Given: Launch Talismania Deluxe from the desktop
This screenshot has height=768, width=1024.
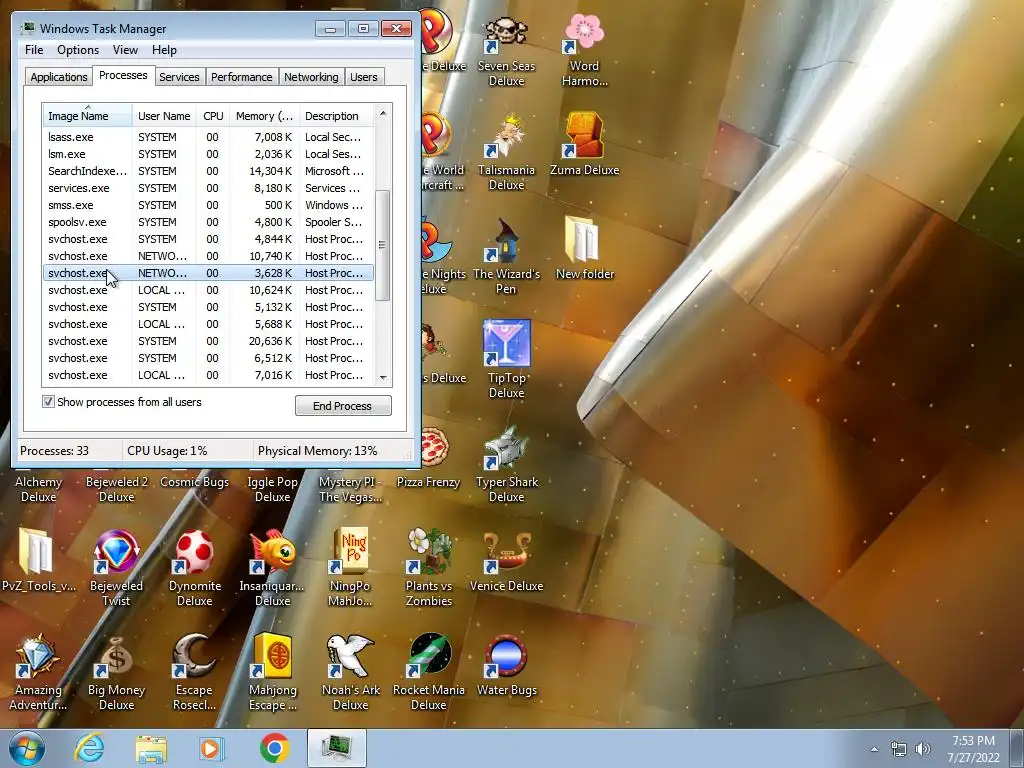Looking at the screenshot, I should [506, 153].
